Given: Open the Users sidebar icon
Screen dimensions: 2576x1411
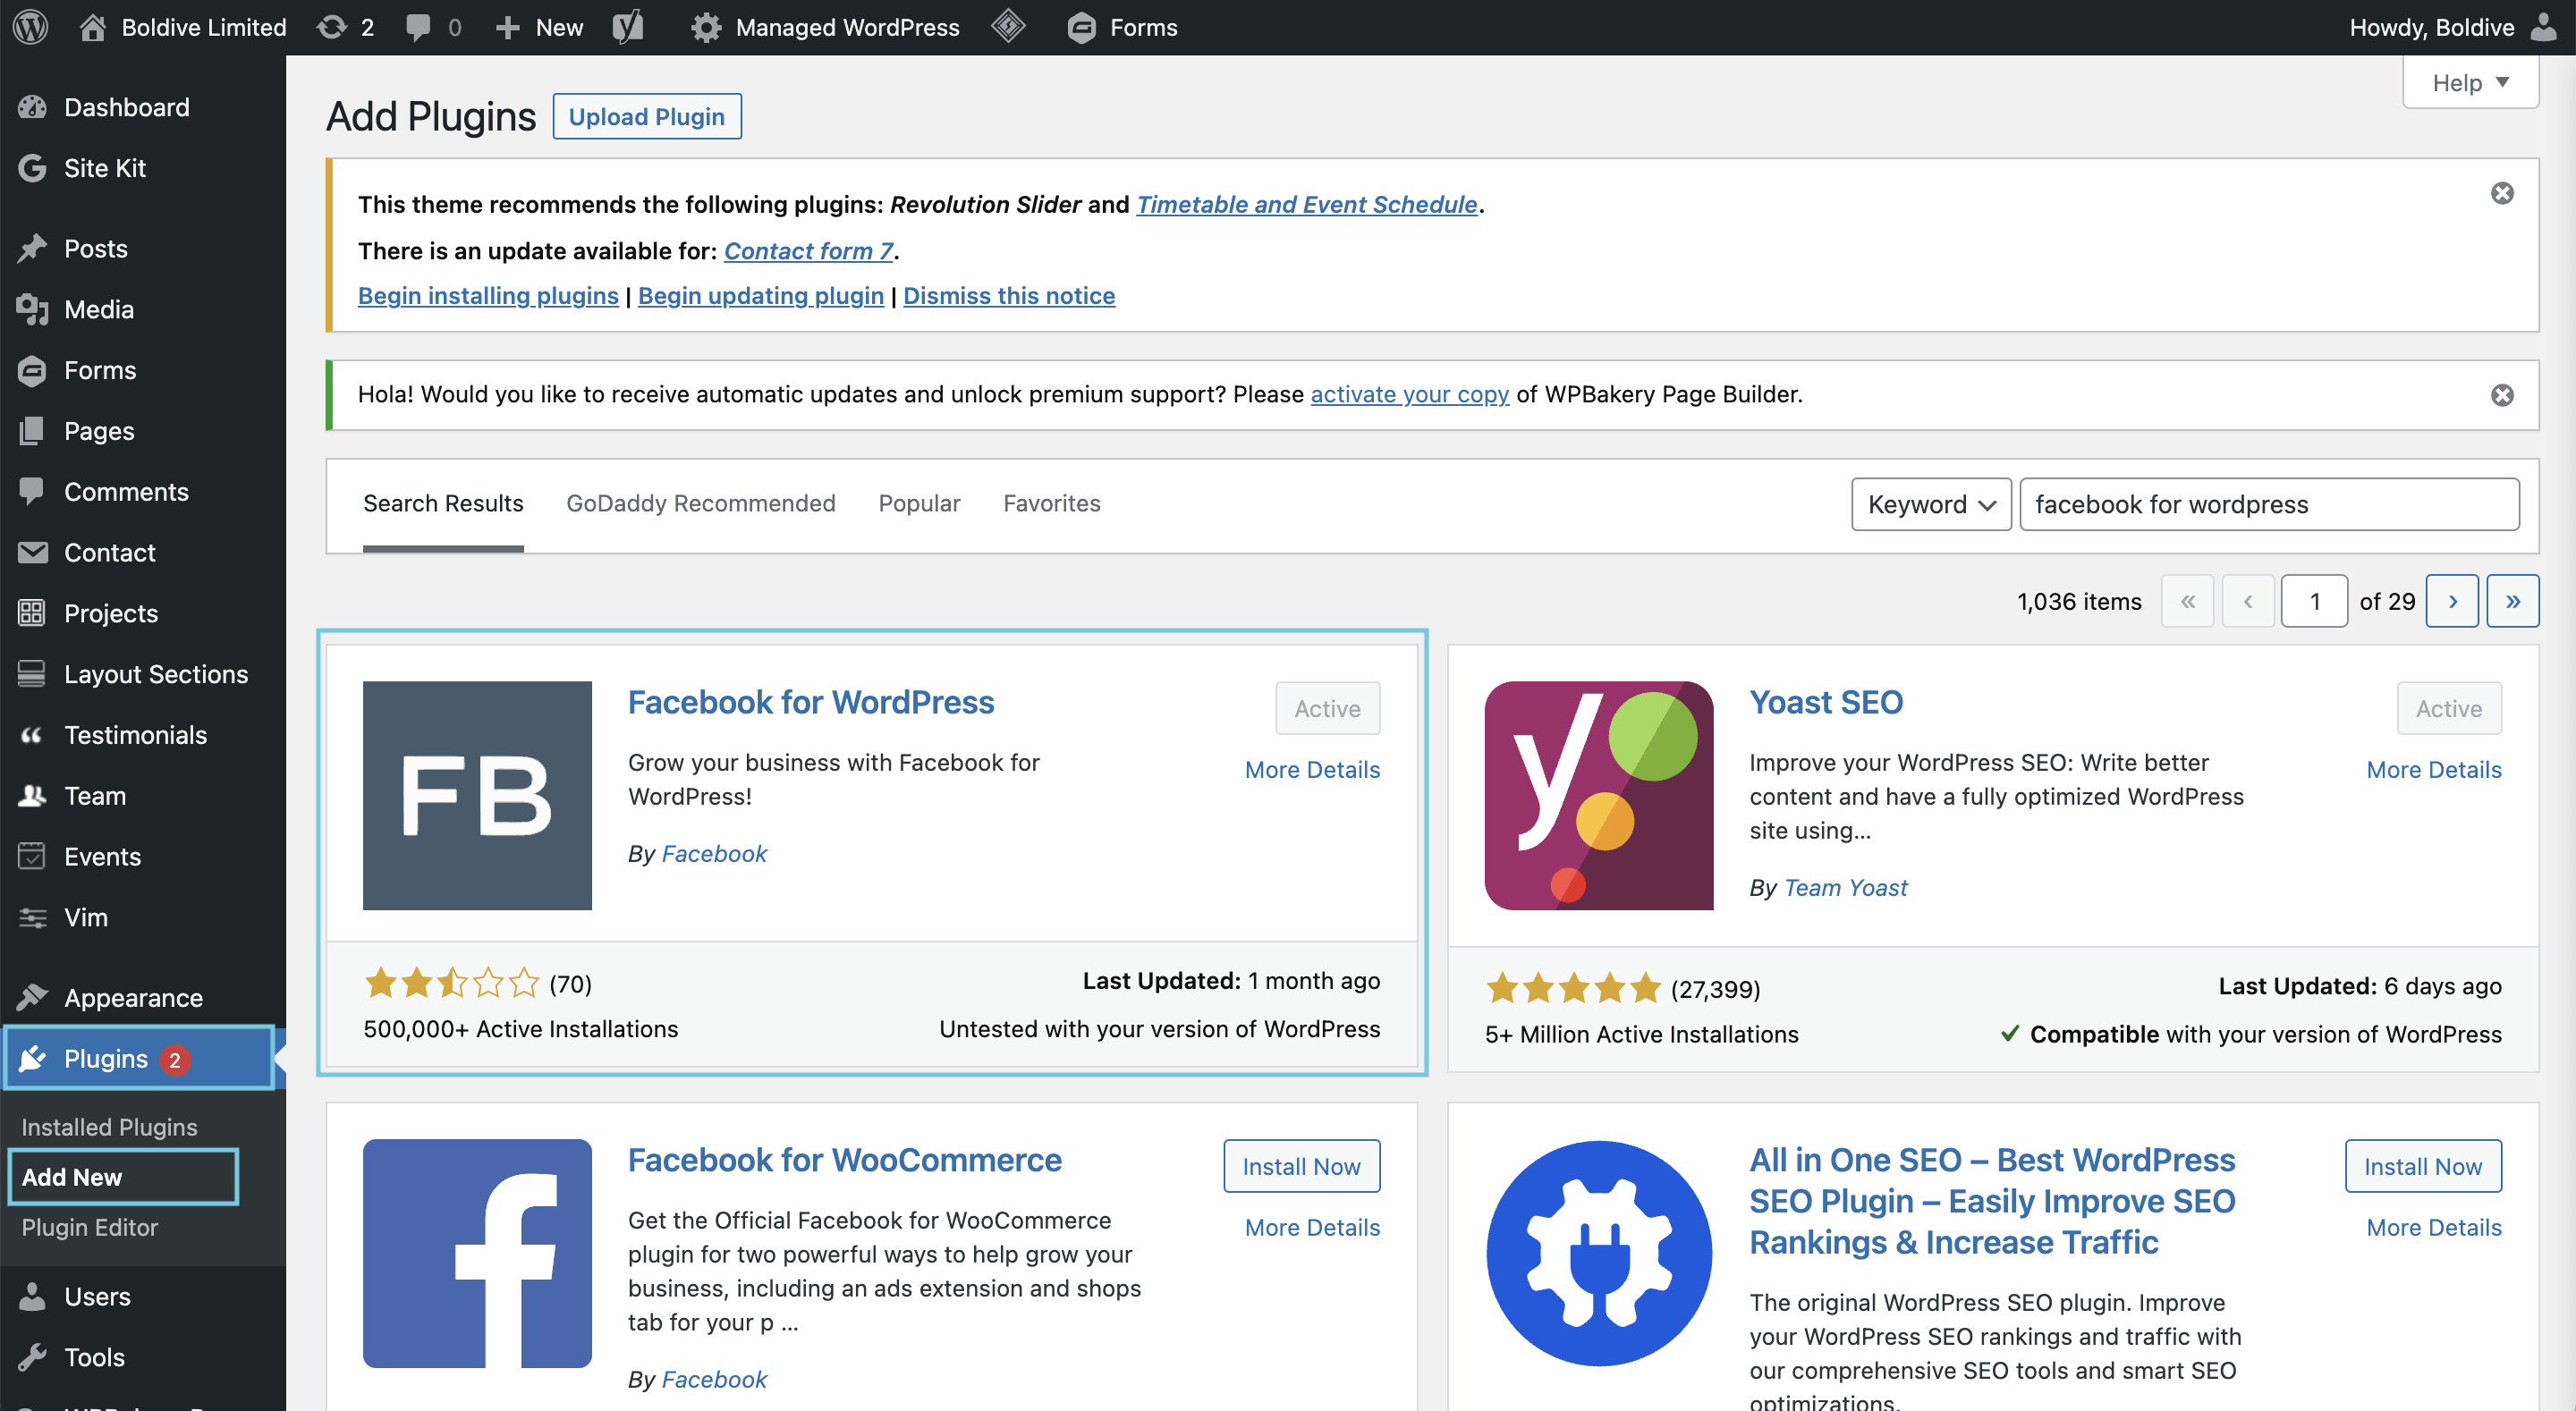Looking at the screenshot, I should coord(32,1296).
